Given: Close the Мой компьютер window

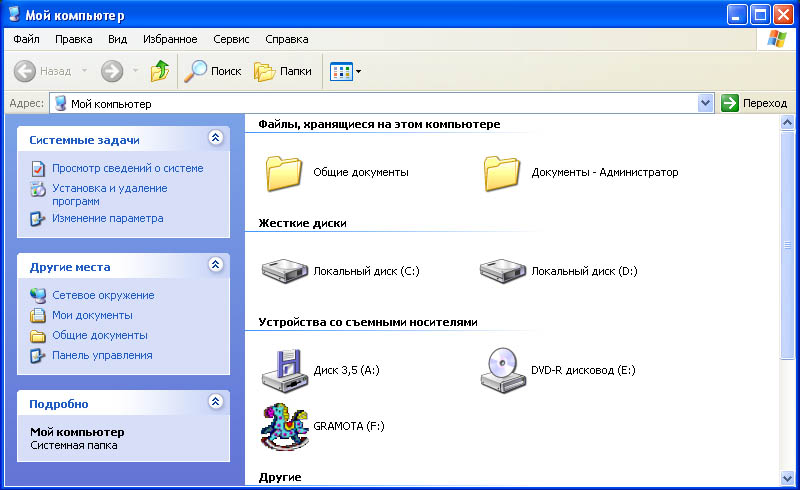Looking at the screenshot, I should point(783,15).
